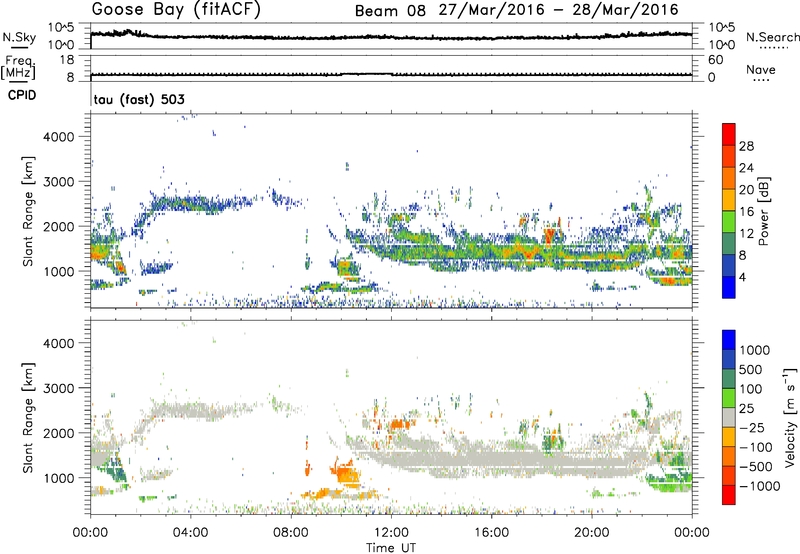Image resolution: width=800 pixels, height=554 pixels.
Task: Click the "16:00" time axis label
Action: pos(491,533)
